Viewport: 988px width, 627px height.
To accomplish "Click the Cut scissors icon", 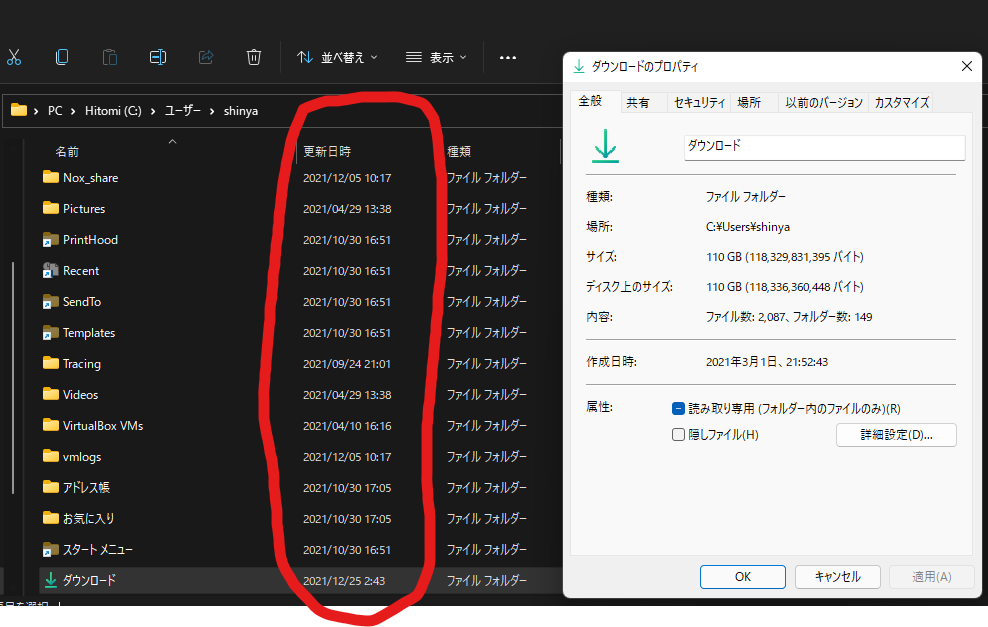I will pos(14,57).
